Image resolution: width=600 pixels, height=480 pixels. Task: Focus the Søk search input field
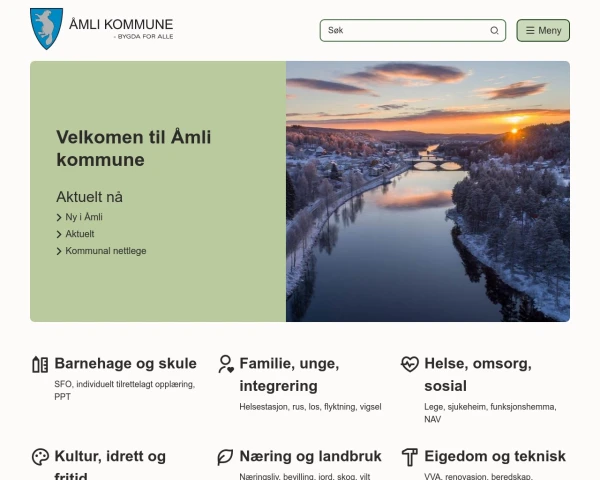405,31
